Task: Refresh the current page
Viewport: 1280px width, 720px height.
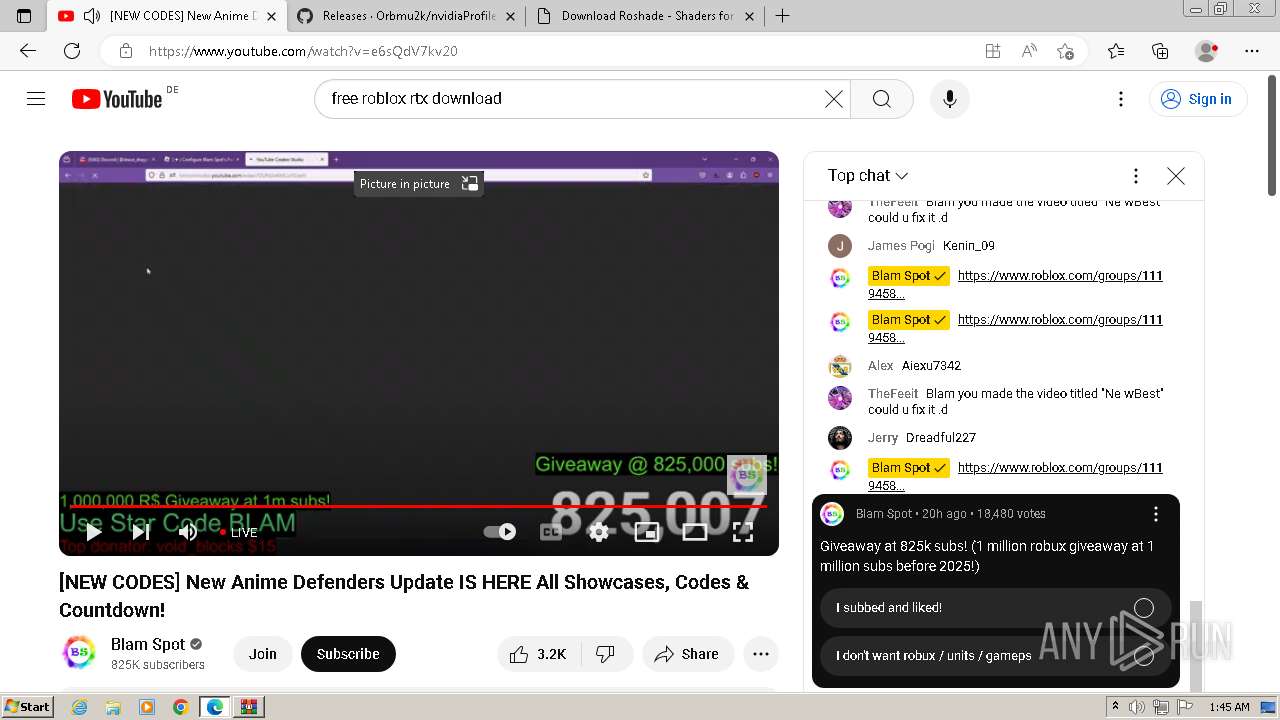Action: [72, 51]
